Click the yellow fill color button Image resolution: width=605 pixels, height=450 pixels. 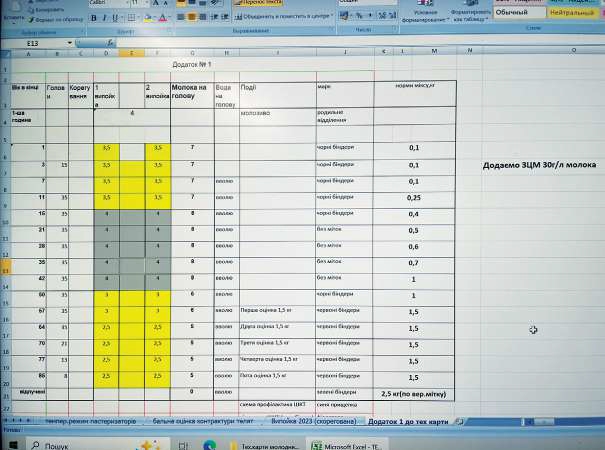click(147, 18)
